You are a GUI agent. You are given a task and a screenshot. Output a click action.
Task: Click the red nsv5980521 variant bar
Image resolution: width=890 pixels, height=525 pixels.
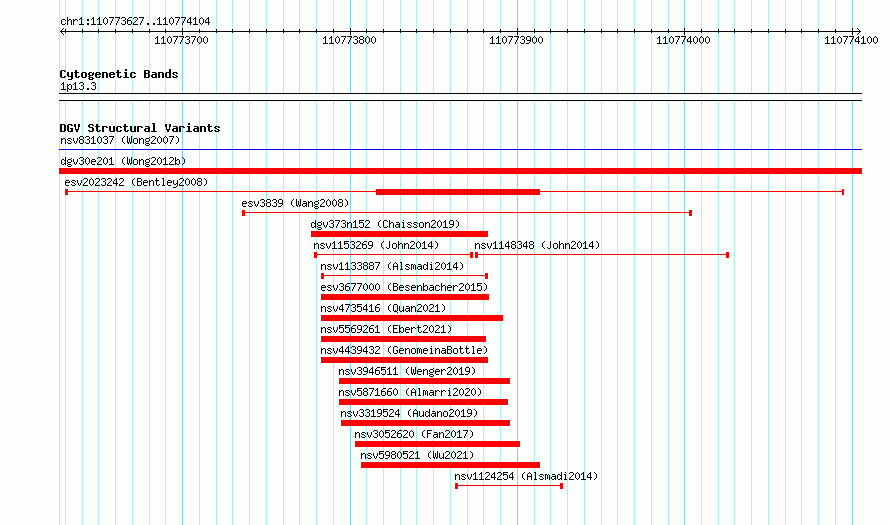pyautogui.click(x=450, y=465)
